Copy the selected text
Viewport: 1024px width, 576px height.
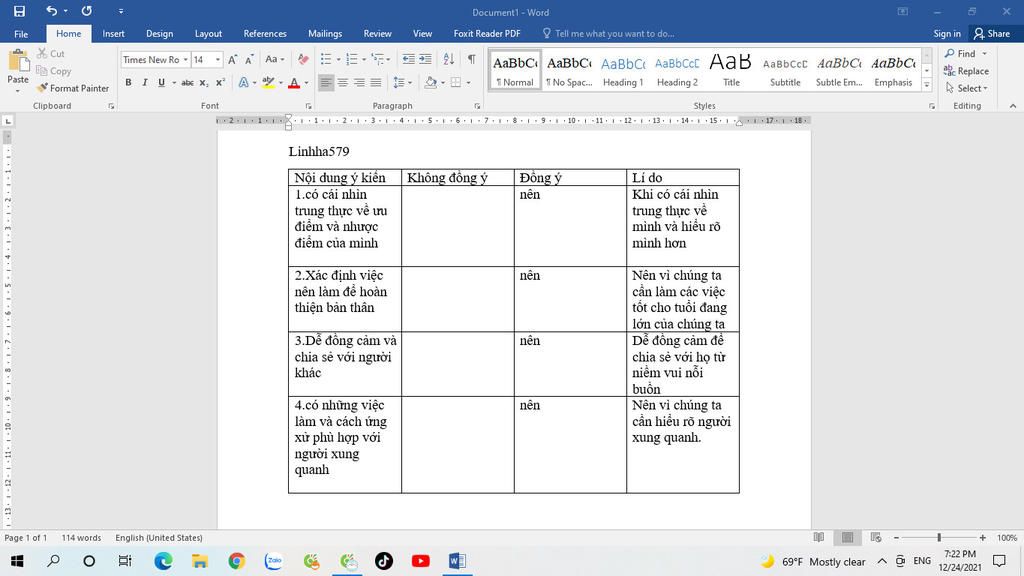[x=54, y=71]
